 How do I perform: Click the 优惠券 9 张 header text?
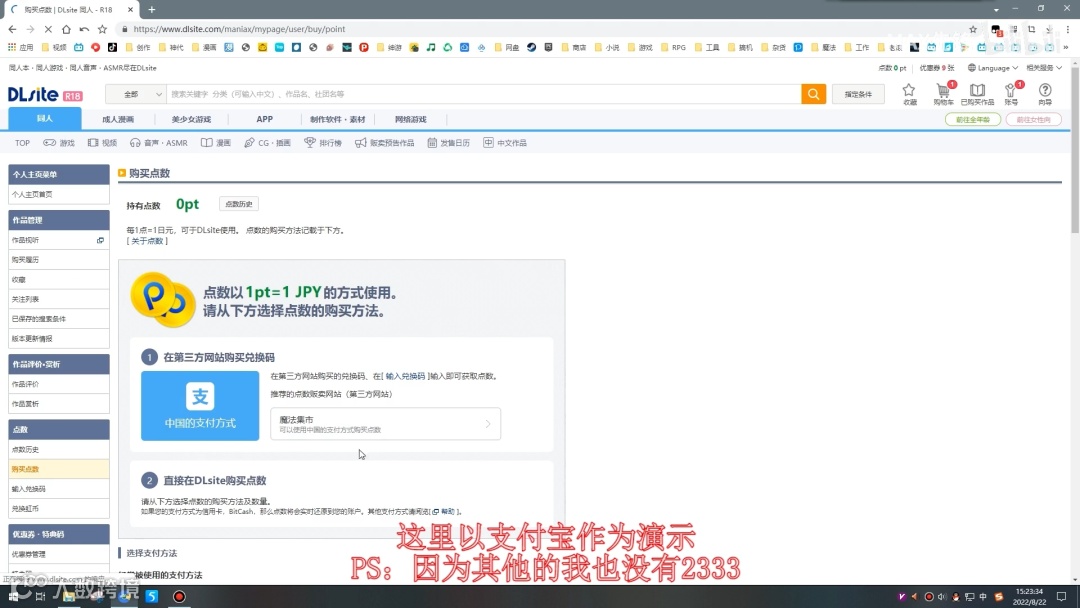pyautogui.click(x=937, y=68)
